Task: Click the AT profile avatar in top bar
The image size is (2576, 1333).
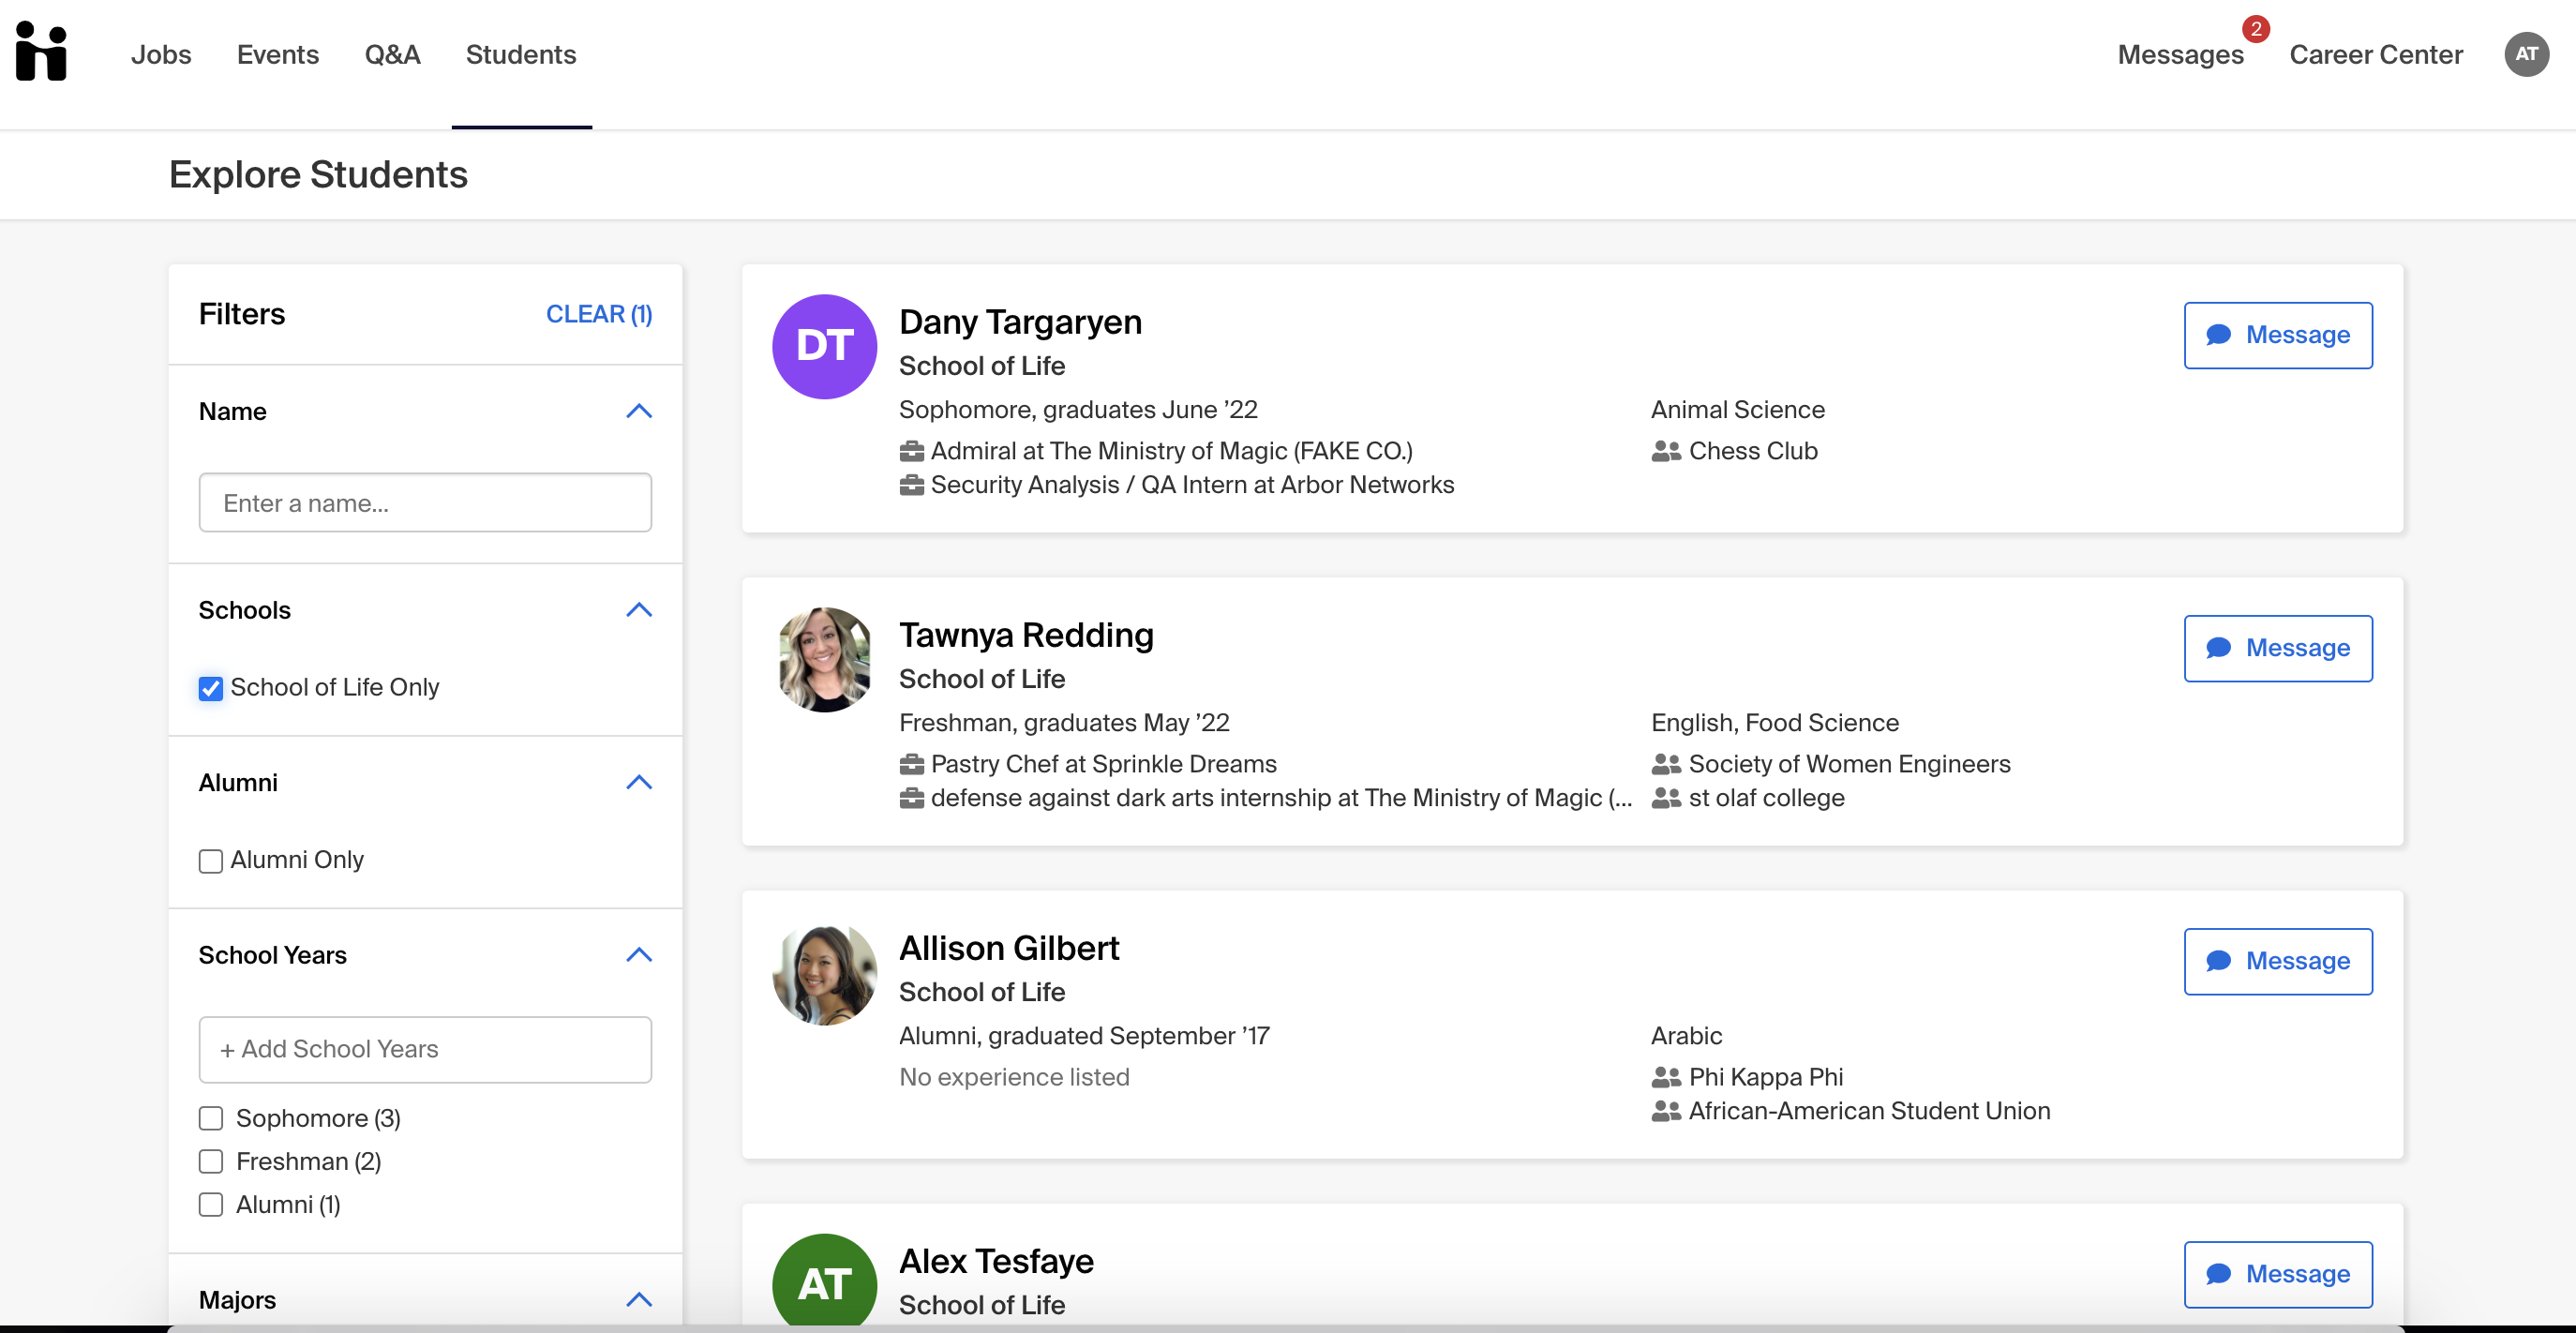Action: pyautogui.click(x=2527, y=55)
